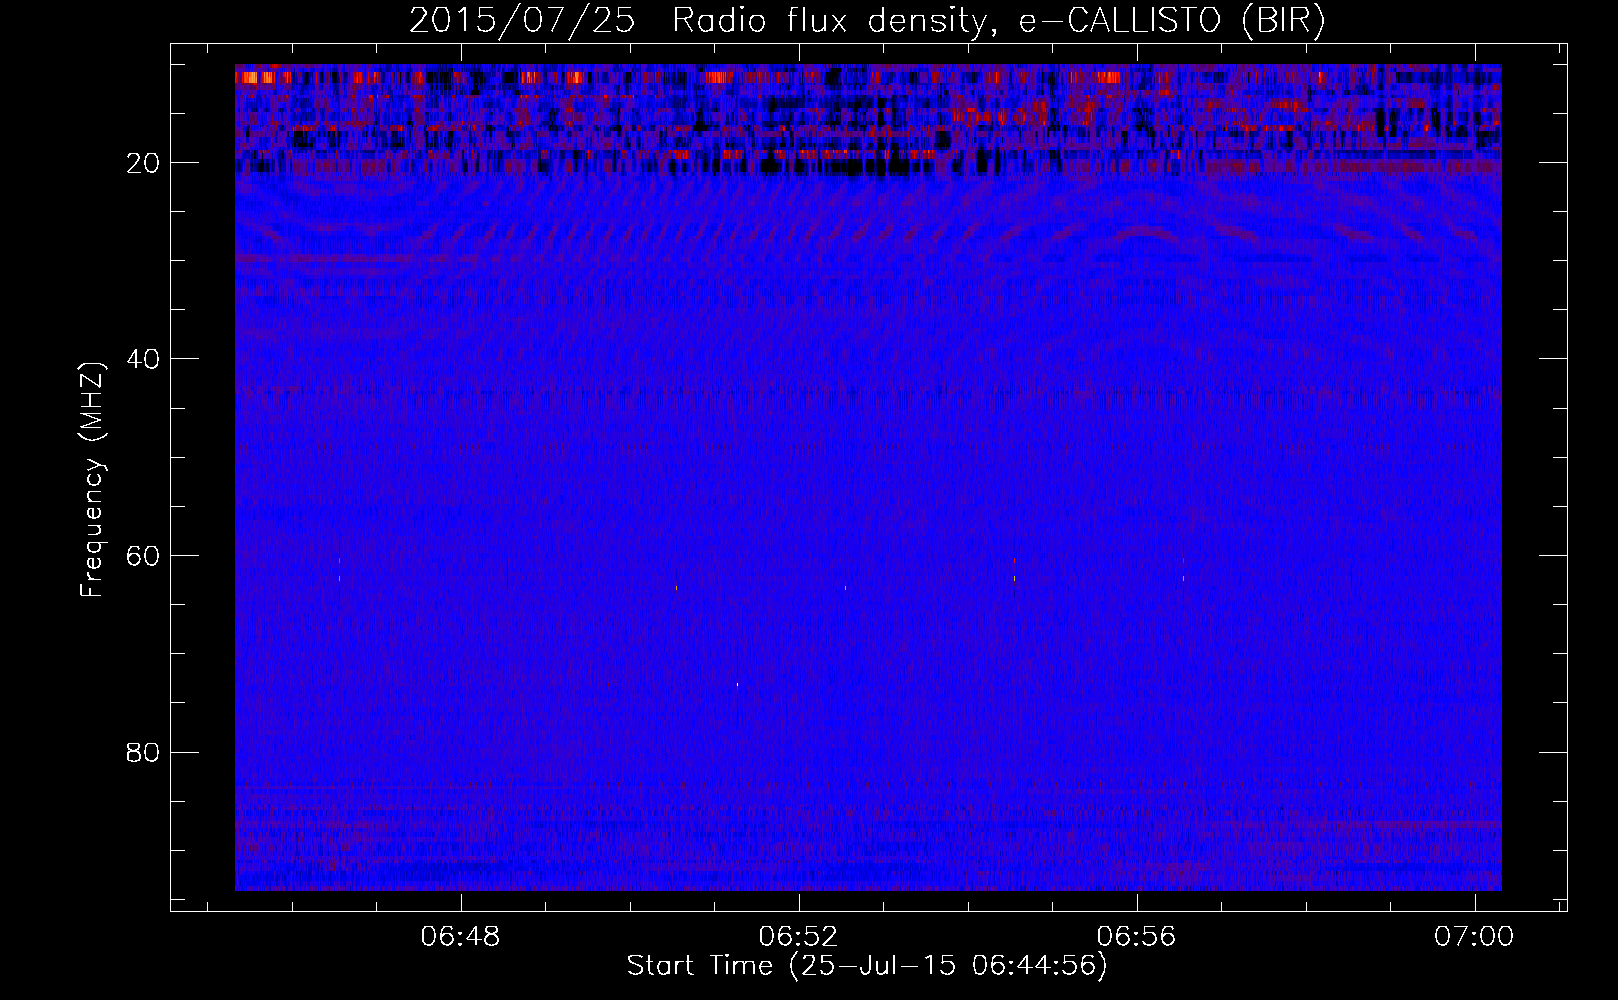Screen dimensions: 1618x1000
Task: Click the 20 frequency tick label
Action: coord(144,163)
